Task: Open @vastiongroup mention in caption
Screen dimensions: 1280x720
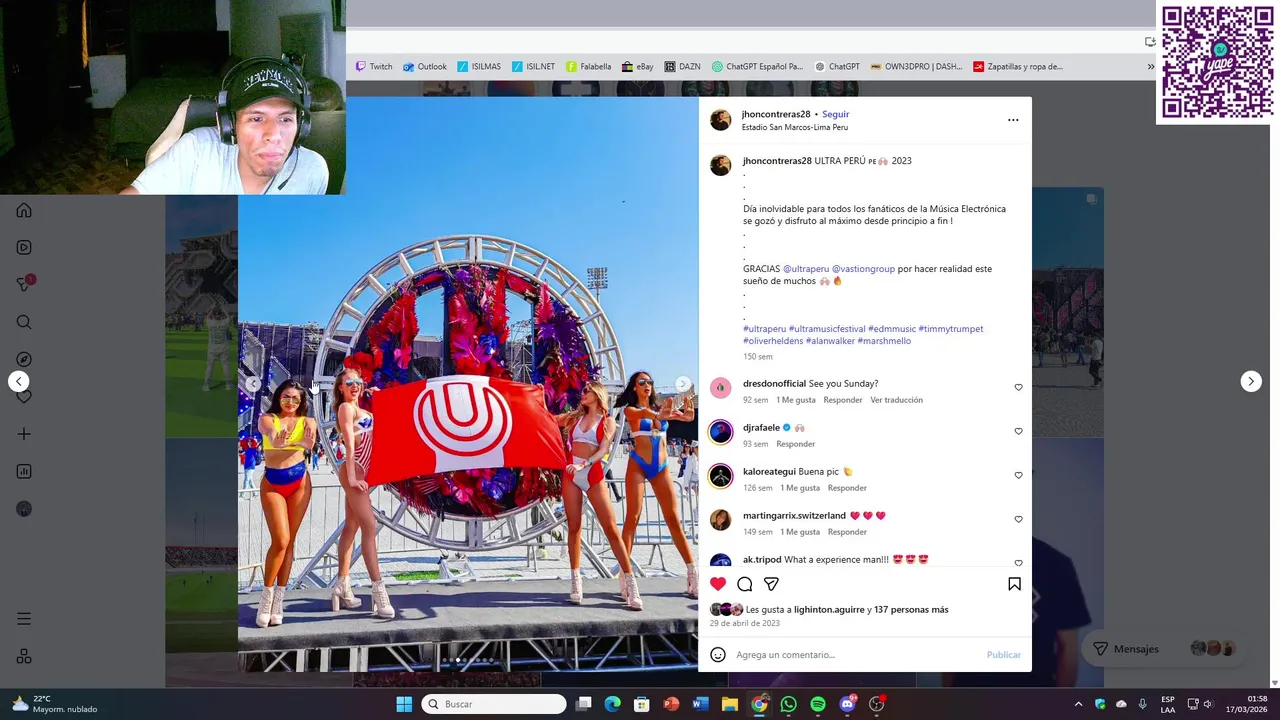Action: point(863,269)
